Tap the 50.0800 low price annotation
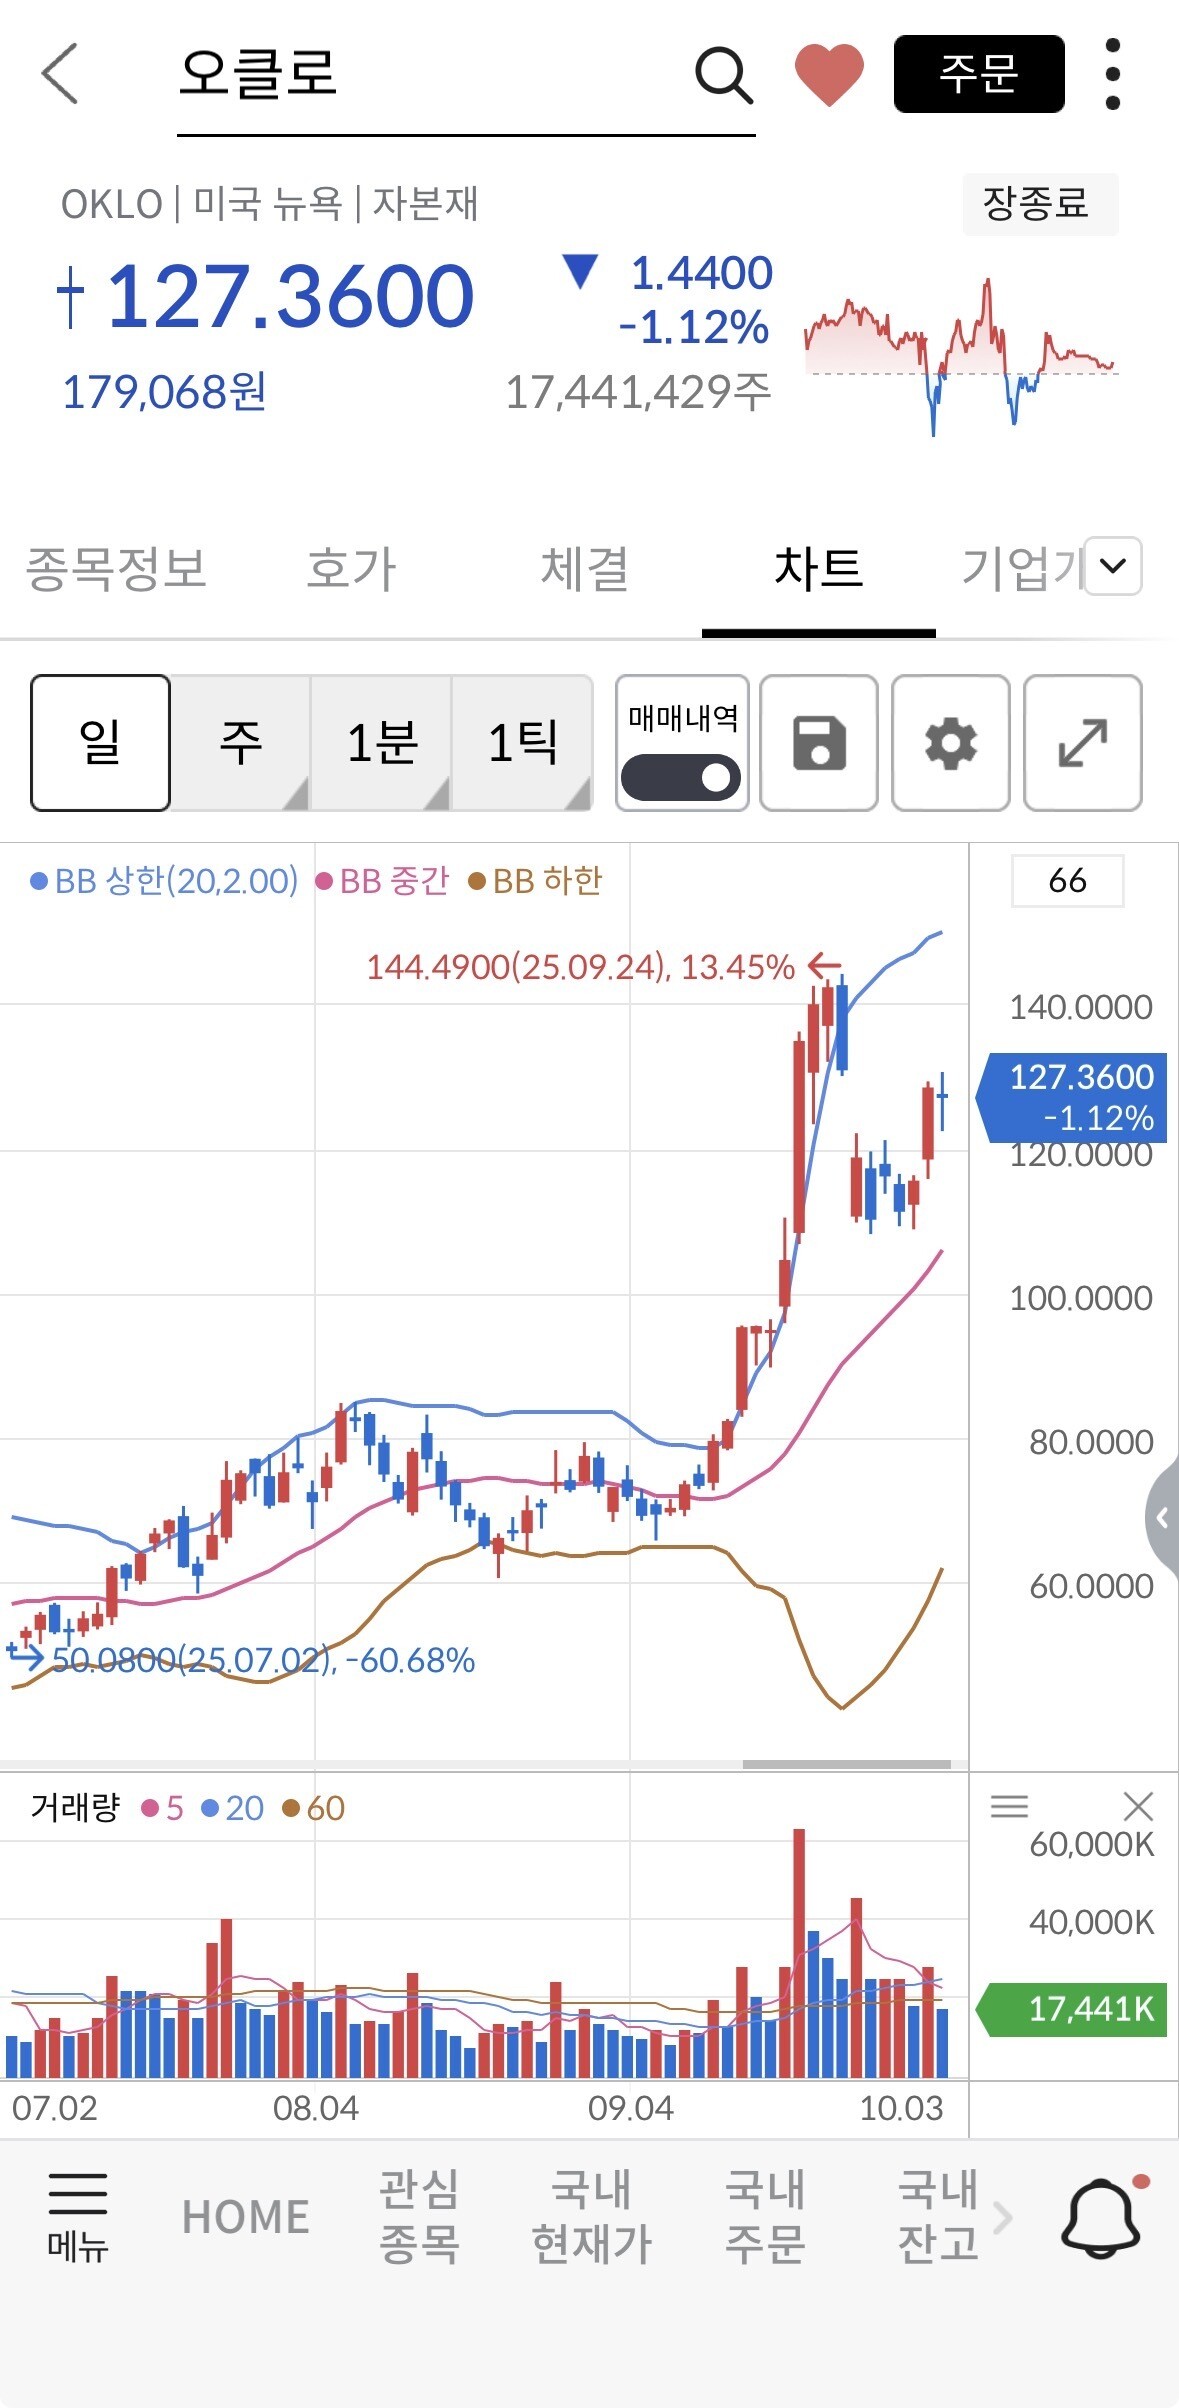1179x2408 pixels. coord(263,1660)
